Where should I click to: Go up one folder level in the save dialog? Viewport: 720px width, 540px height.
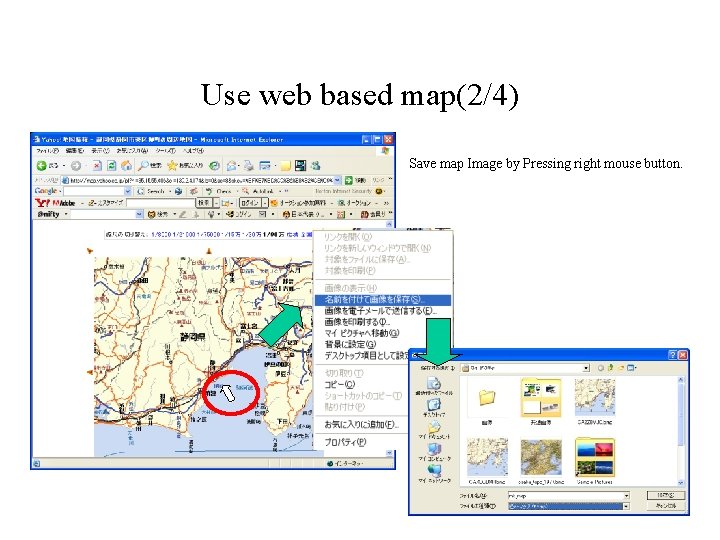(611, 368)
